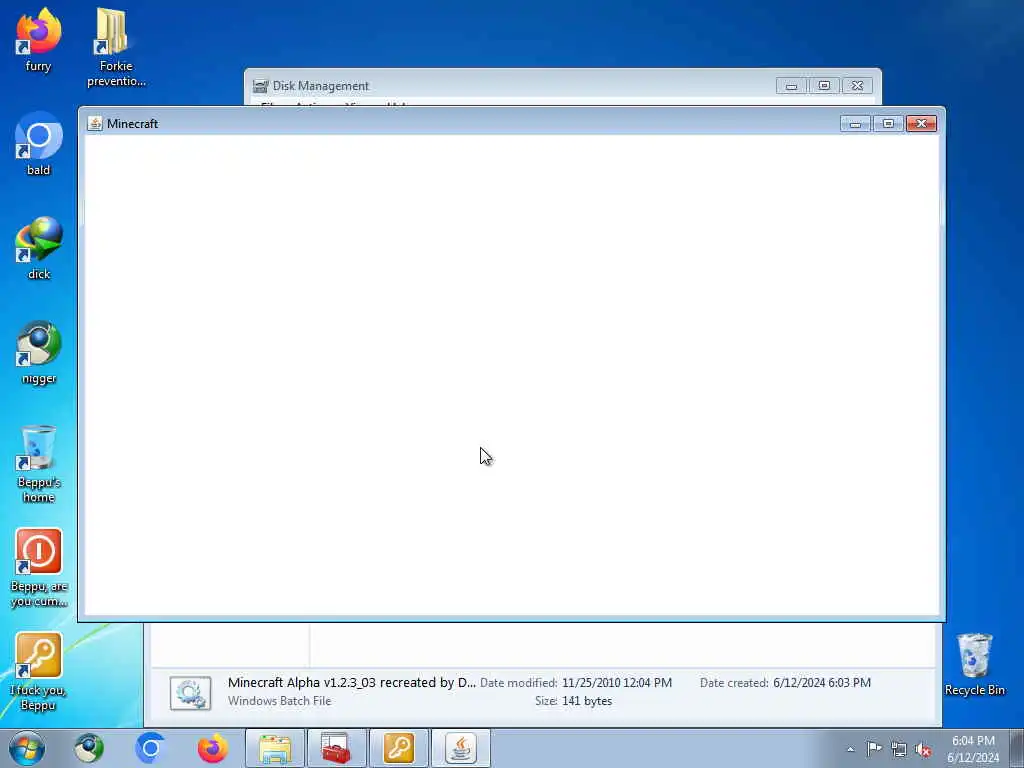Screen dimensions: 1024x768
Task: Click the Java Minecraft taskbar button
Action: [x=460, y=748]
